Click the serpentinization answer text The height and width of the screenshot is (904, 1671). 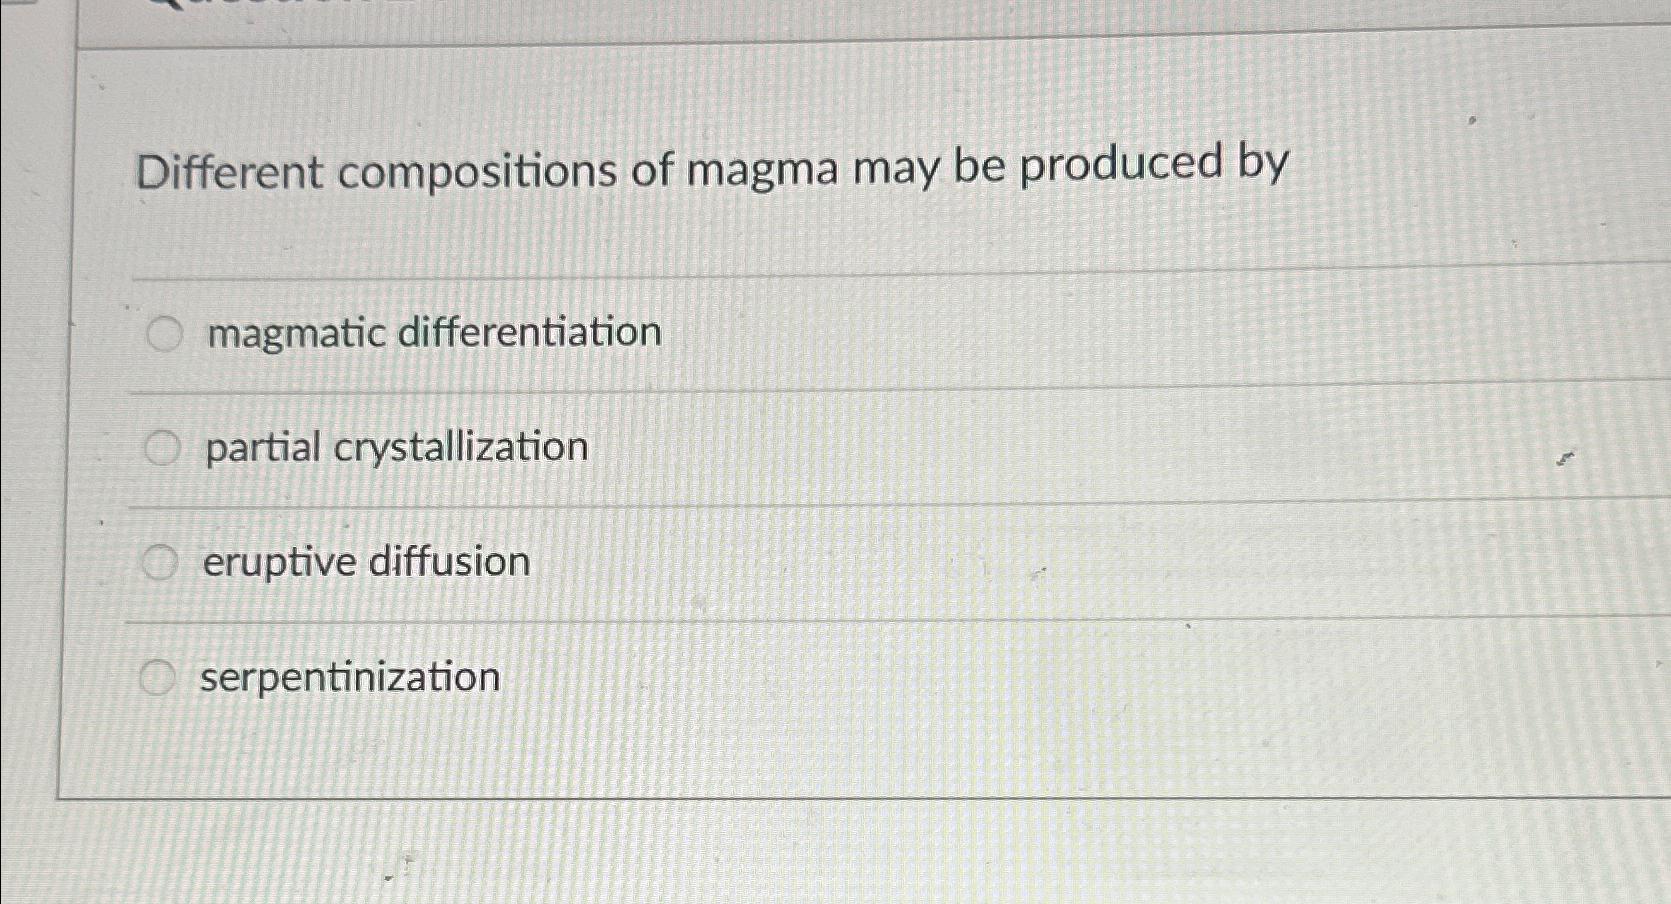point(348,678)
